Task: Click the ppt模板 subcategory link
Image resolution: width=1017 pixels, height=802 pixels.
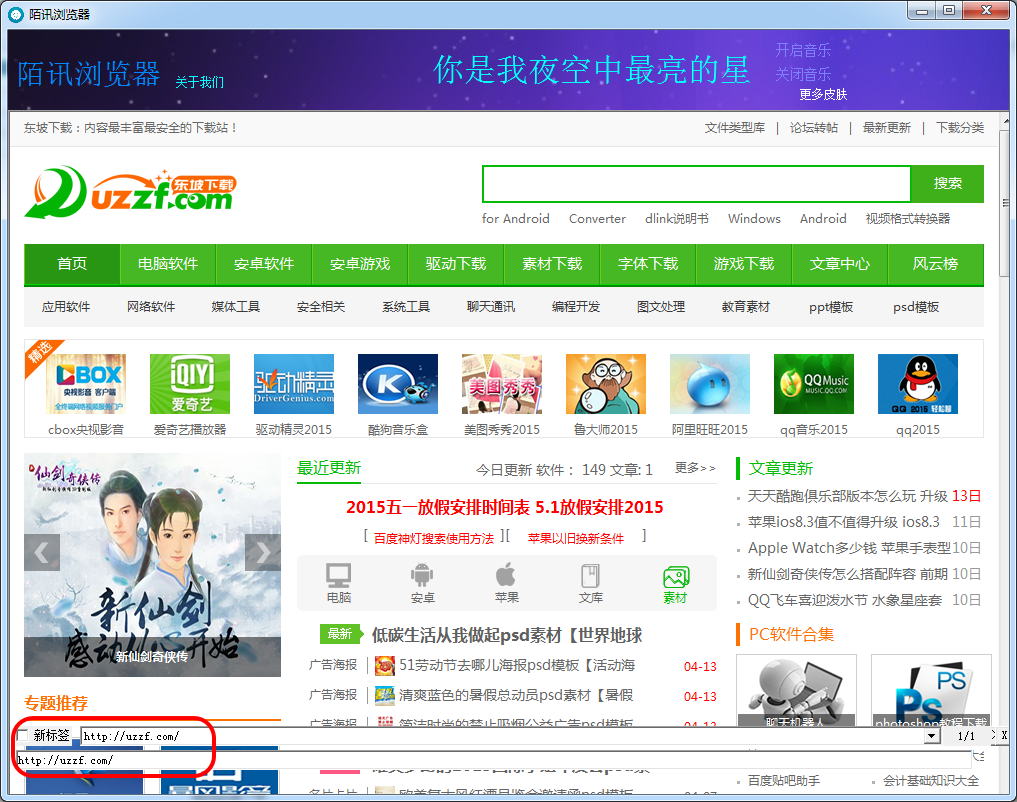Action: pos(831,307)
